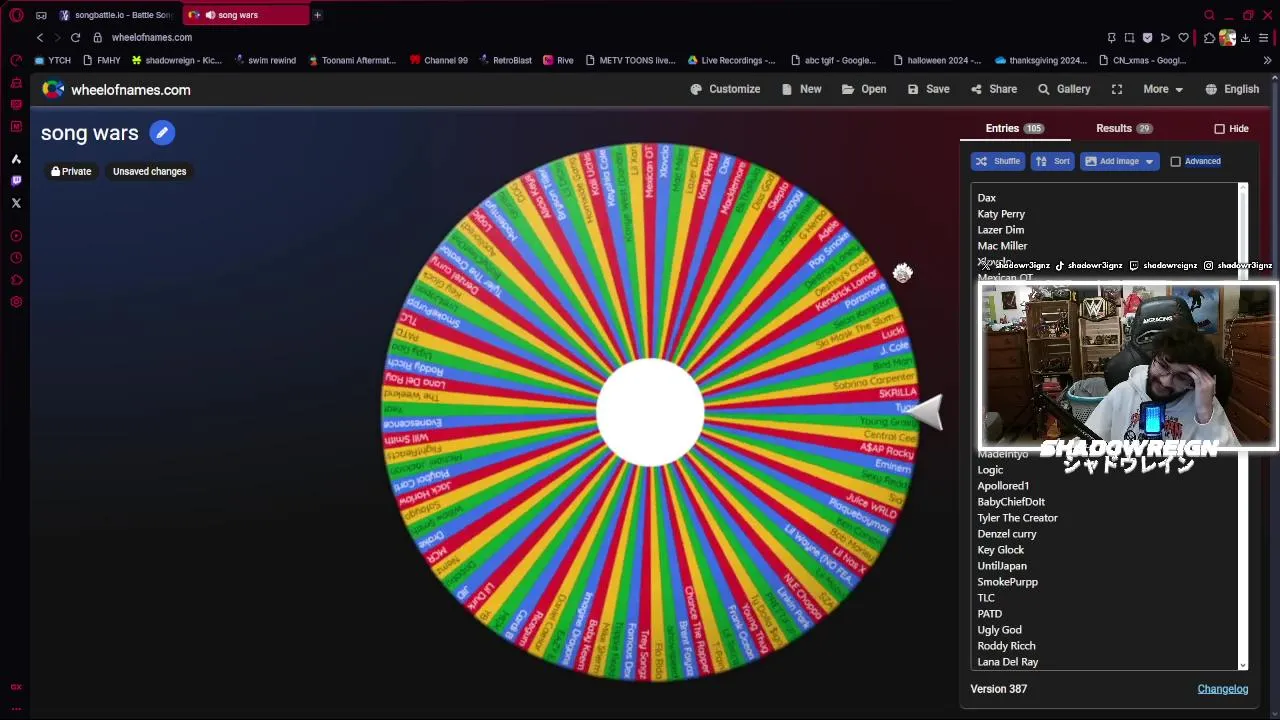Switch to the Entries tab
The image size is (1280, 720).
(1014, 128)
